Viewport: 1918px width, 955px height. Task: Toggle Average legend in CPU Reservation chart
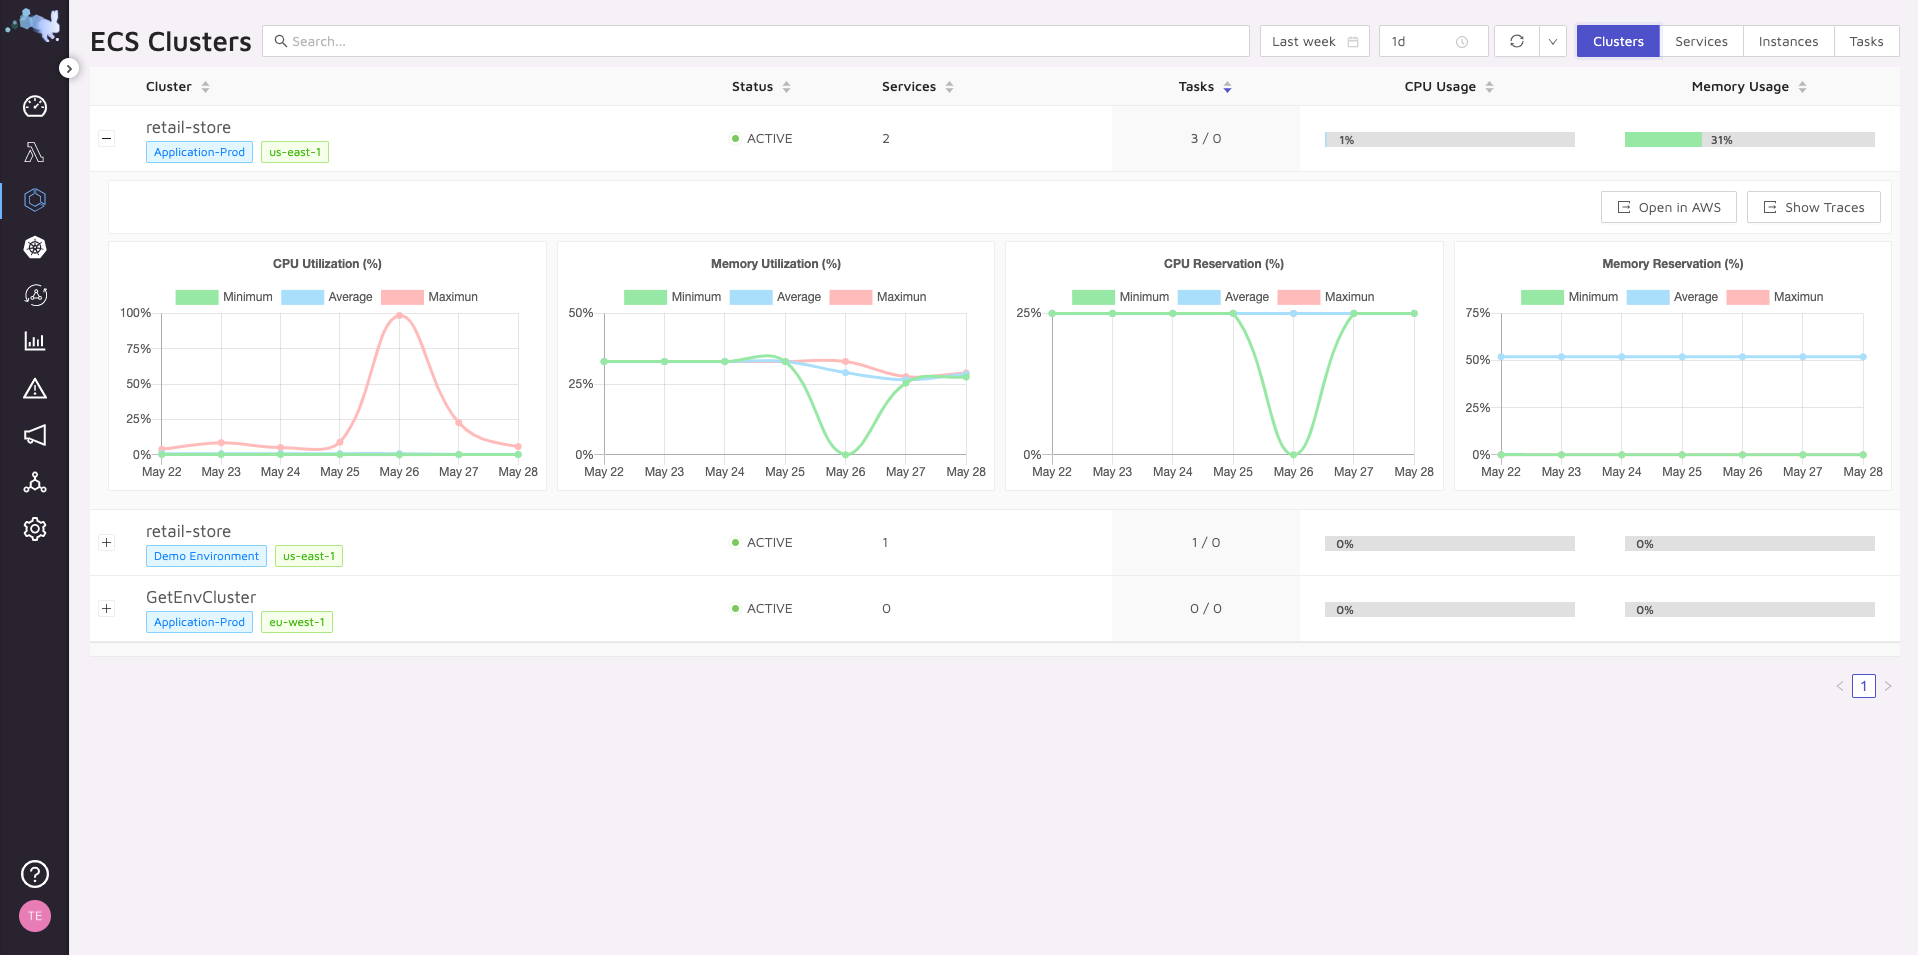click(1223, 297)
